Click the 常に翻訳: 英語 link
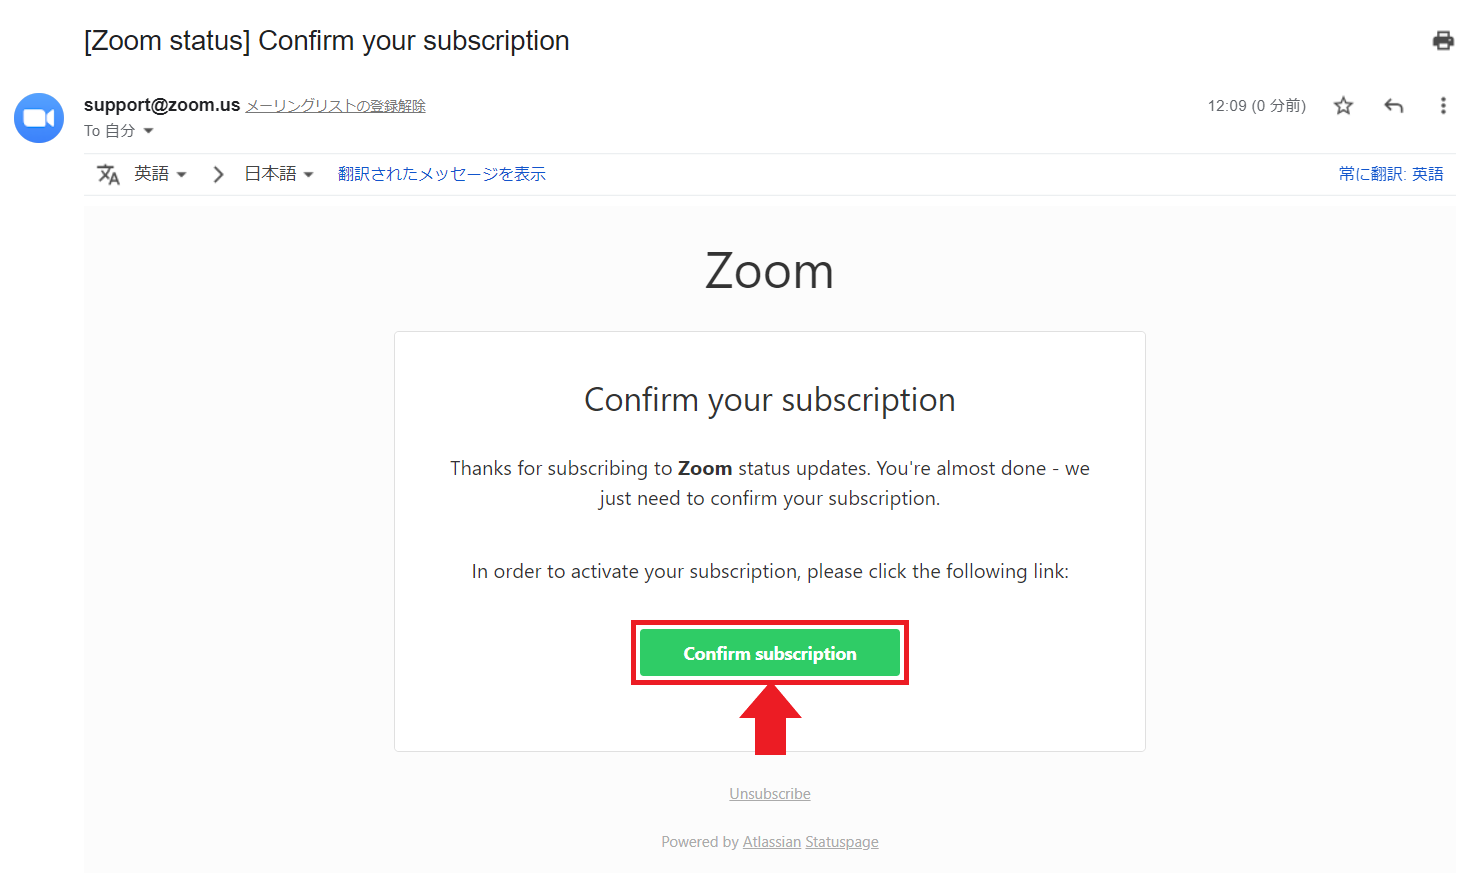 [1391, 174]
